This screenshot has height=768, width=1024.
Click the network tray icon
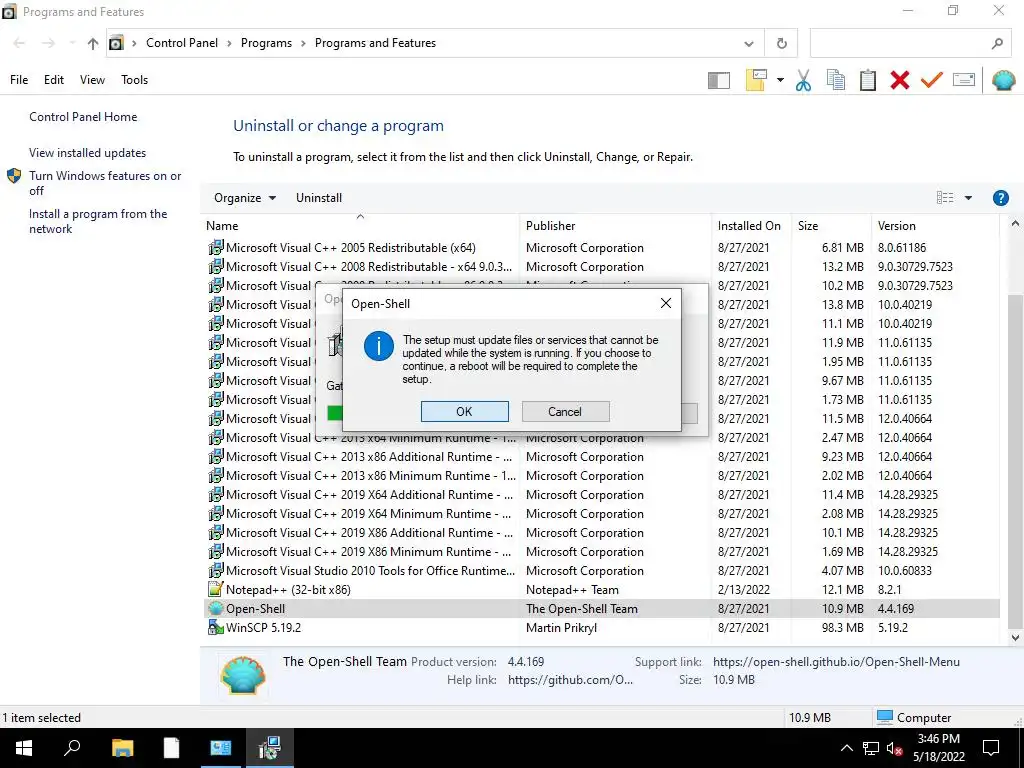[871, 748]
